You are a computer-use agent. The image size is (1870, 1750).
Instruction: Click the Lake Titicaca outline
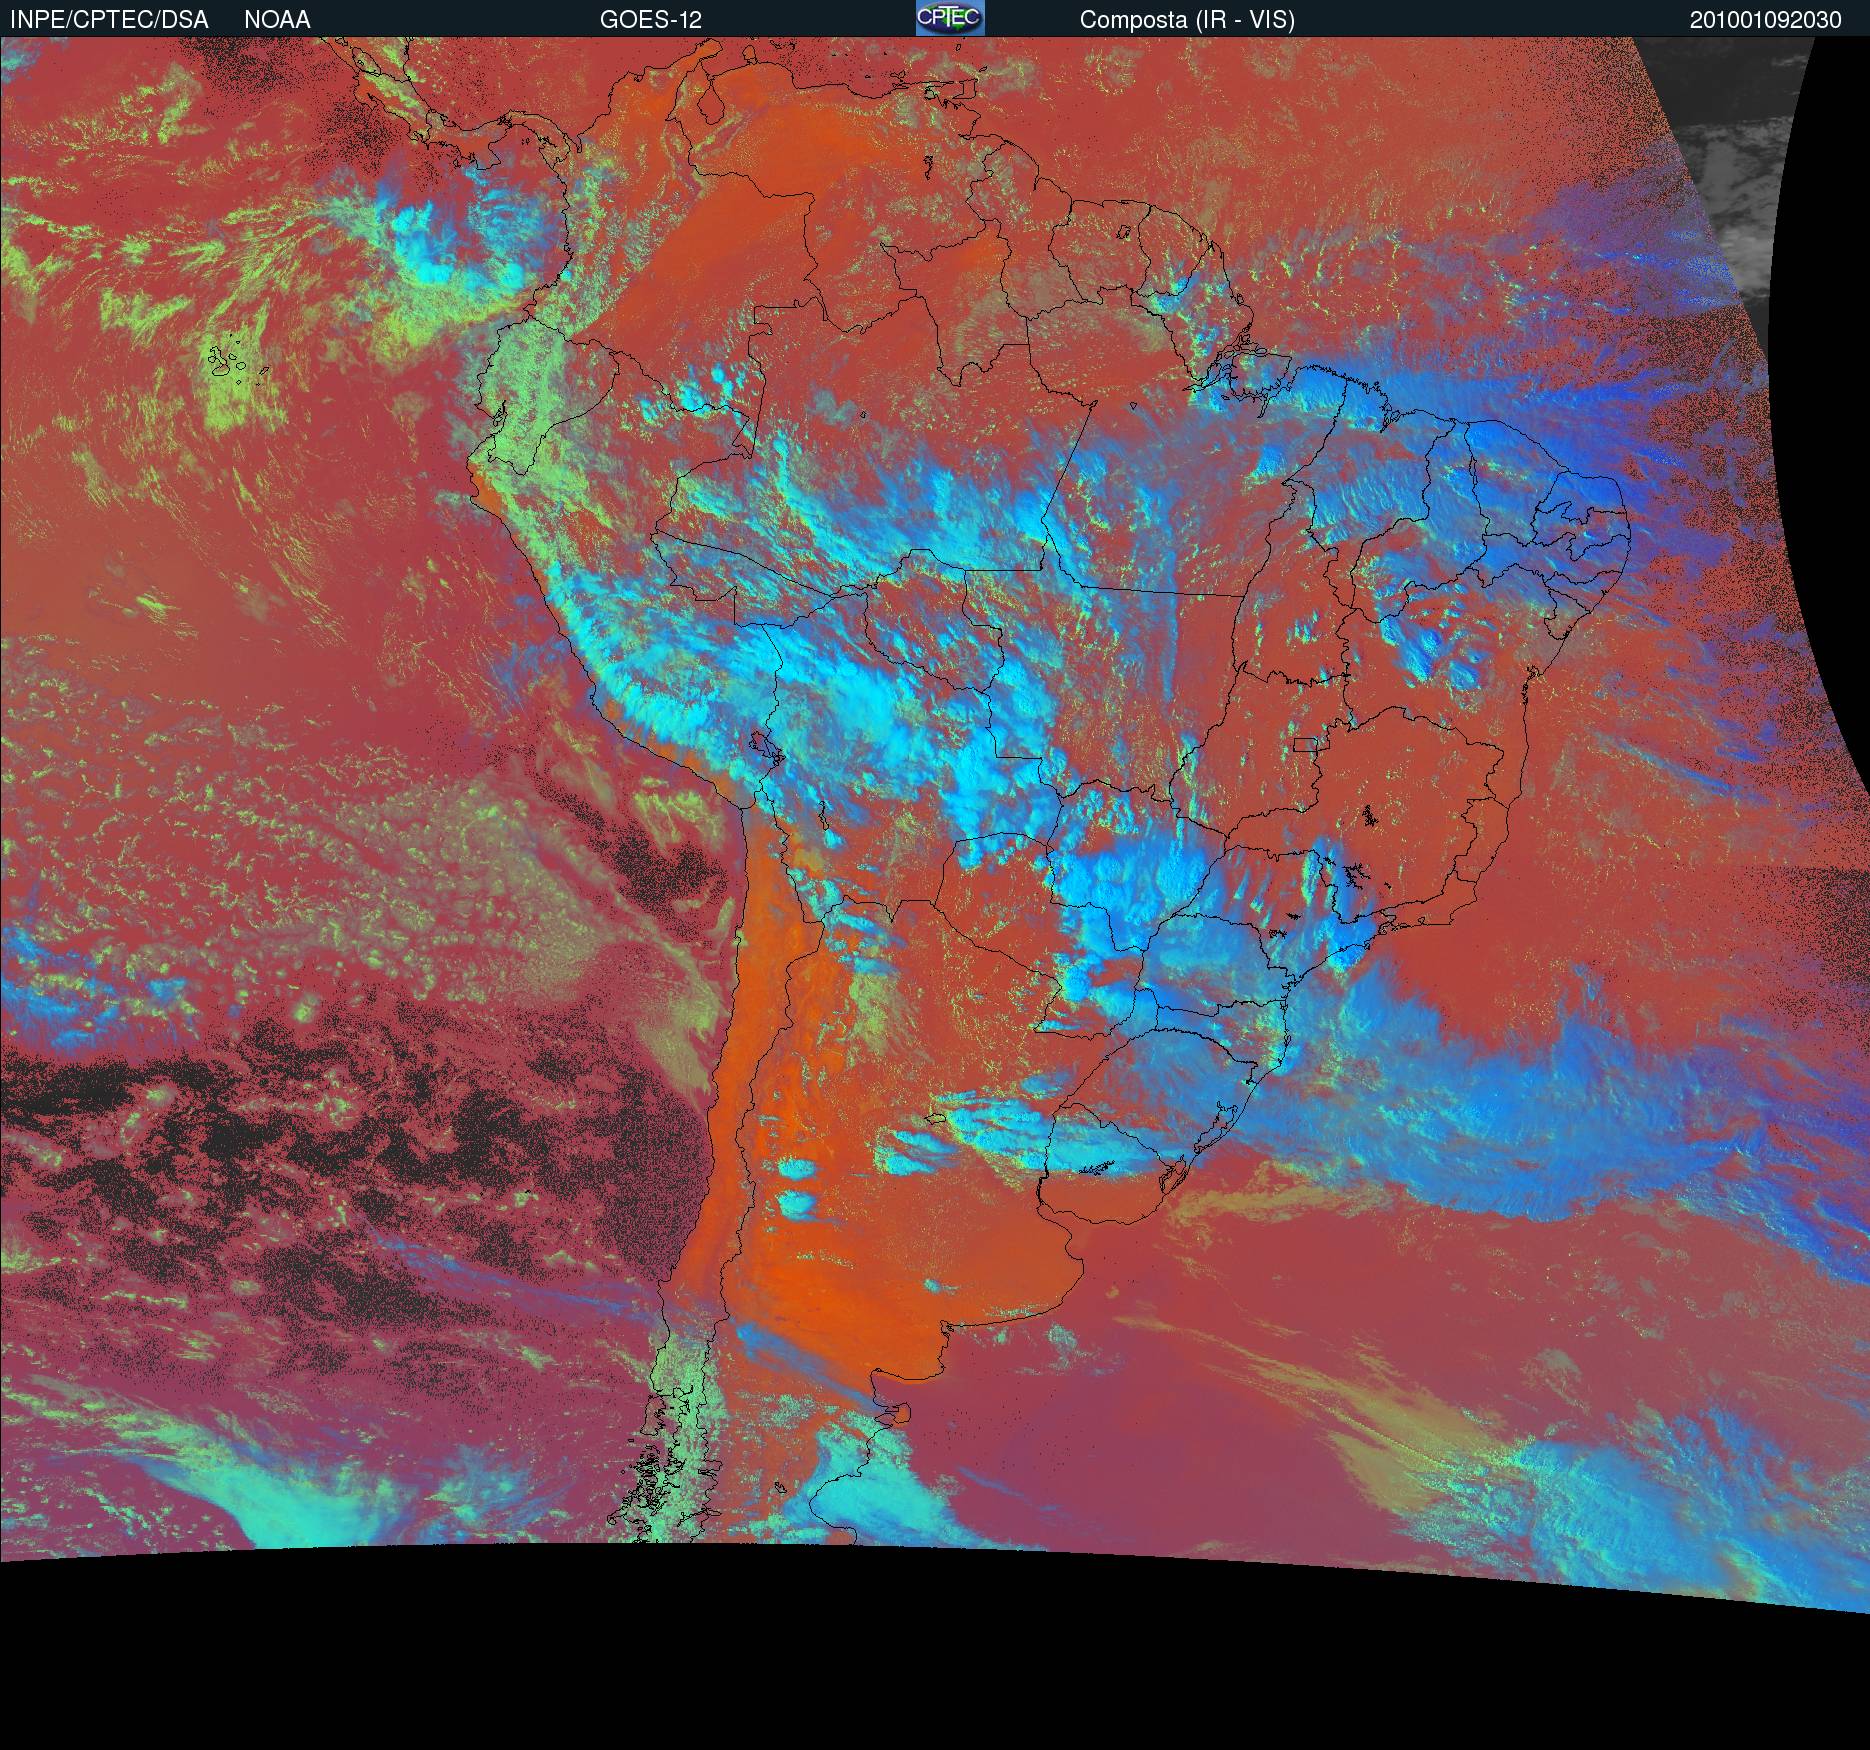pyautogui.click(x=765, y=747)
